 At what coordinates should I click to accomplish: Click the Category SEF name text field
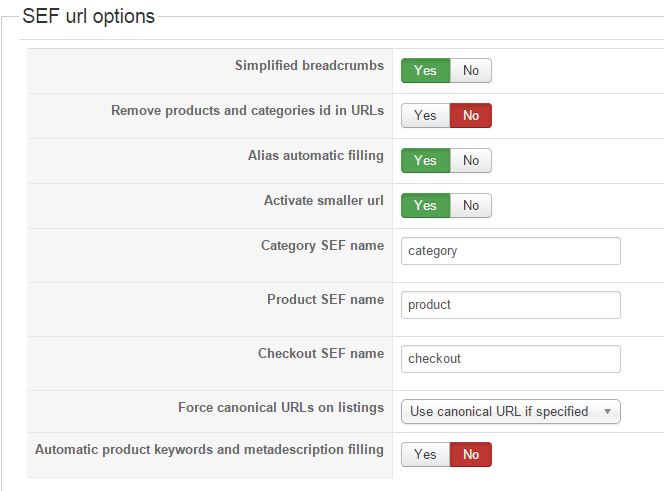[x=510, y=251]
